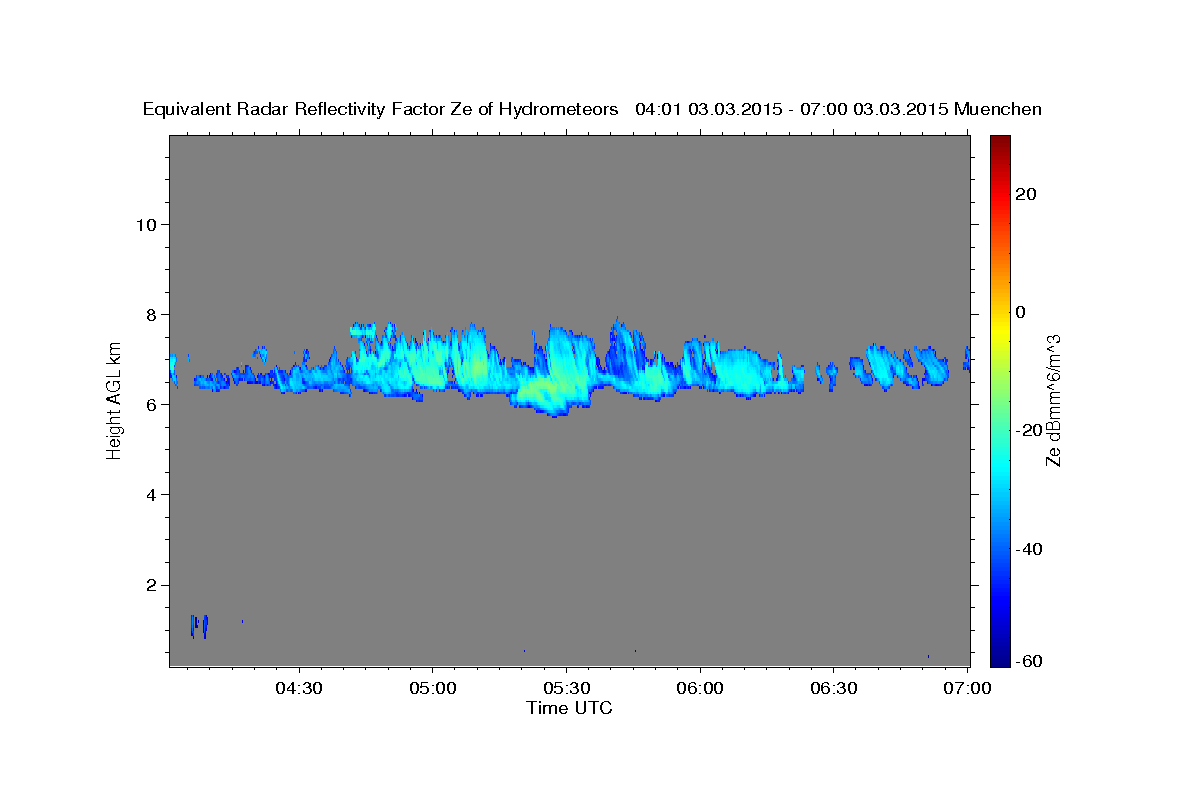Viewport: 1200px width, 800px height.
Task: Click the time axis label '06:00'
Action: pyautogui.click(x=700, y=689)
